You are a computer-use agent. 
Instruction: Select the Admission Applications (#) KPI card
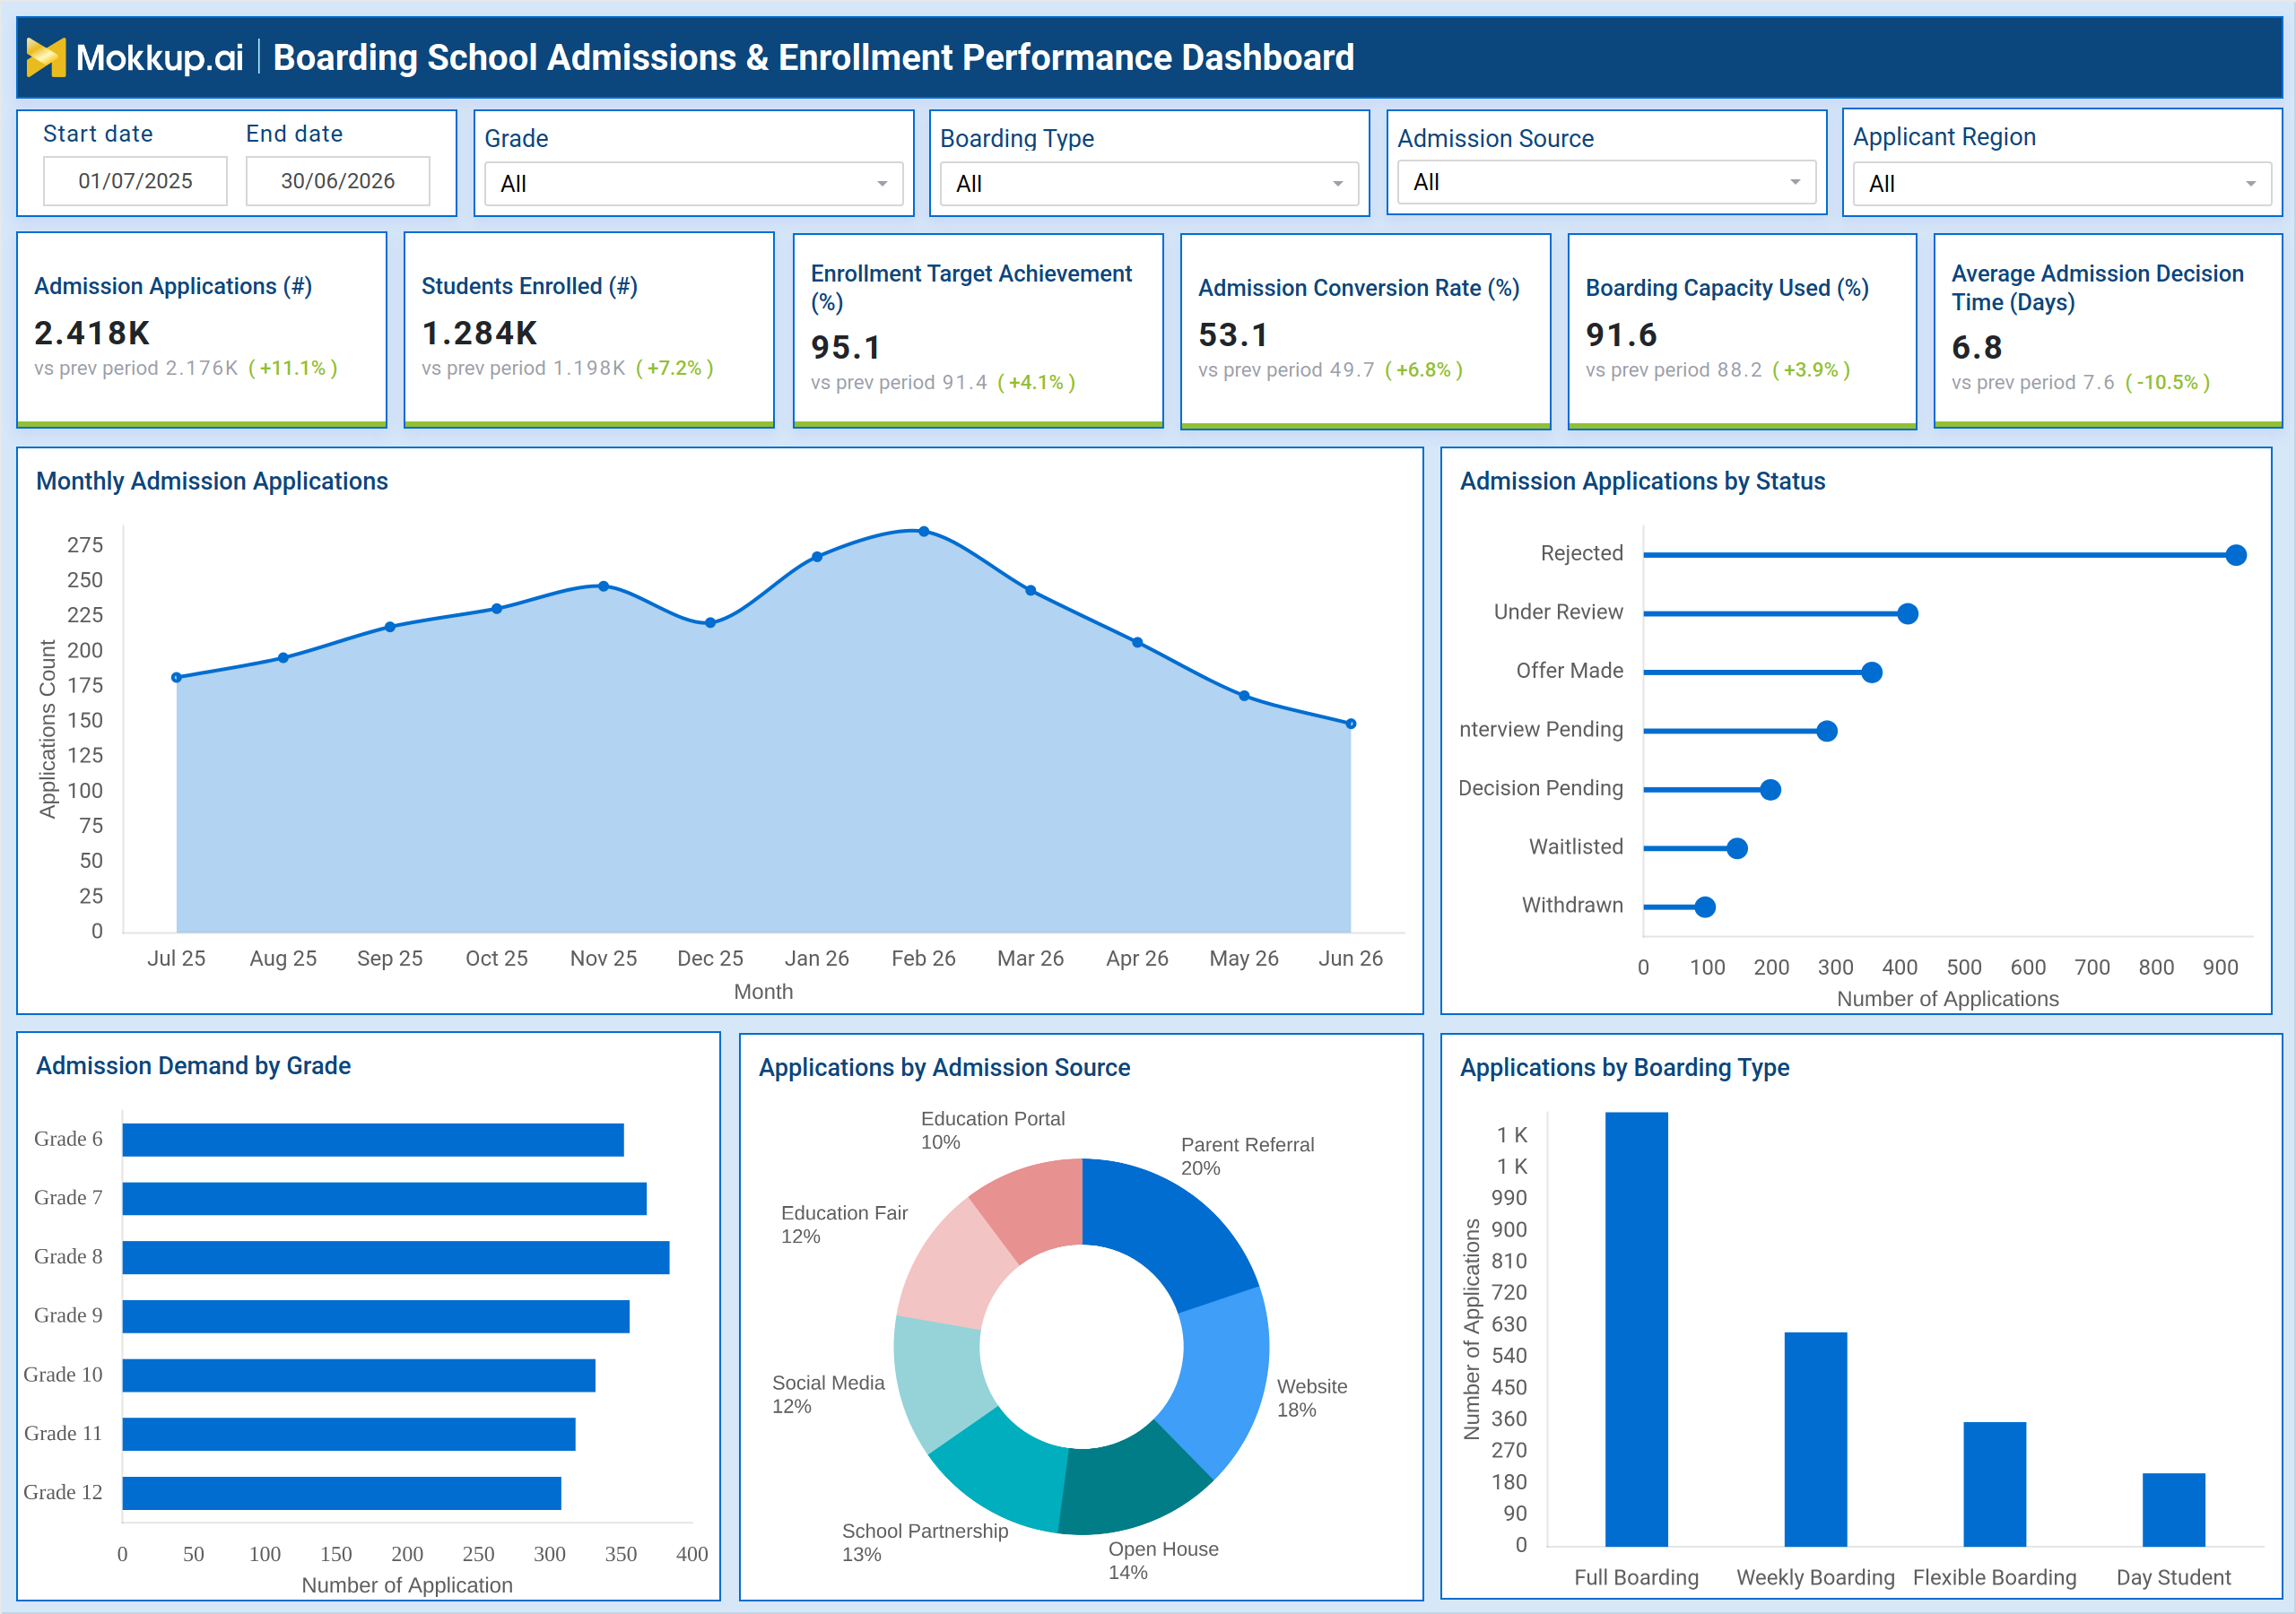tap(202, 329)
